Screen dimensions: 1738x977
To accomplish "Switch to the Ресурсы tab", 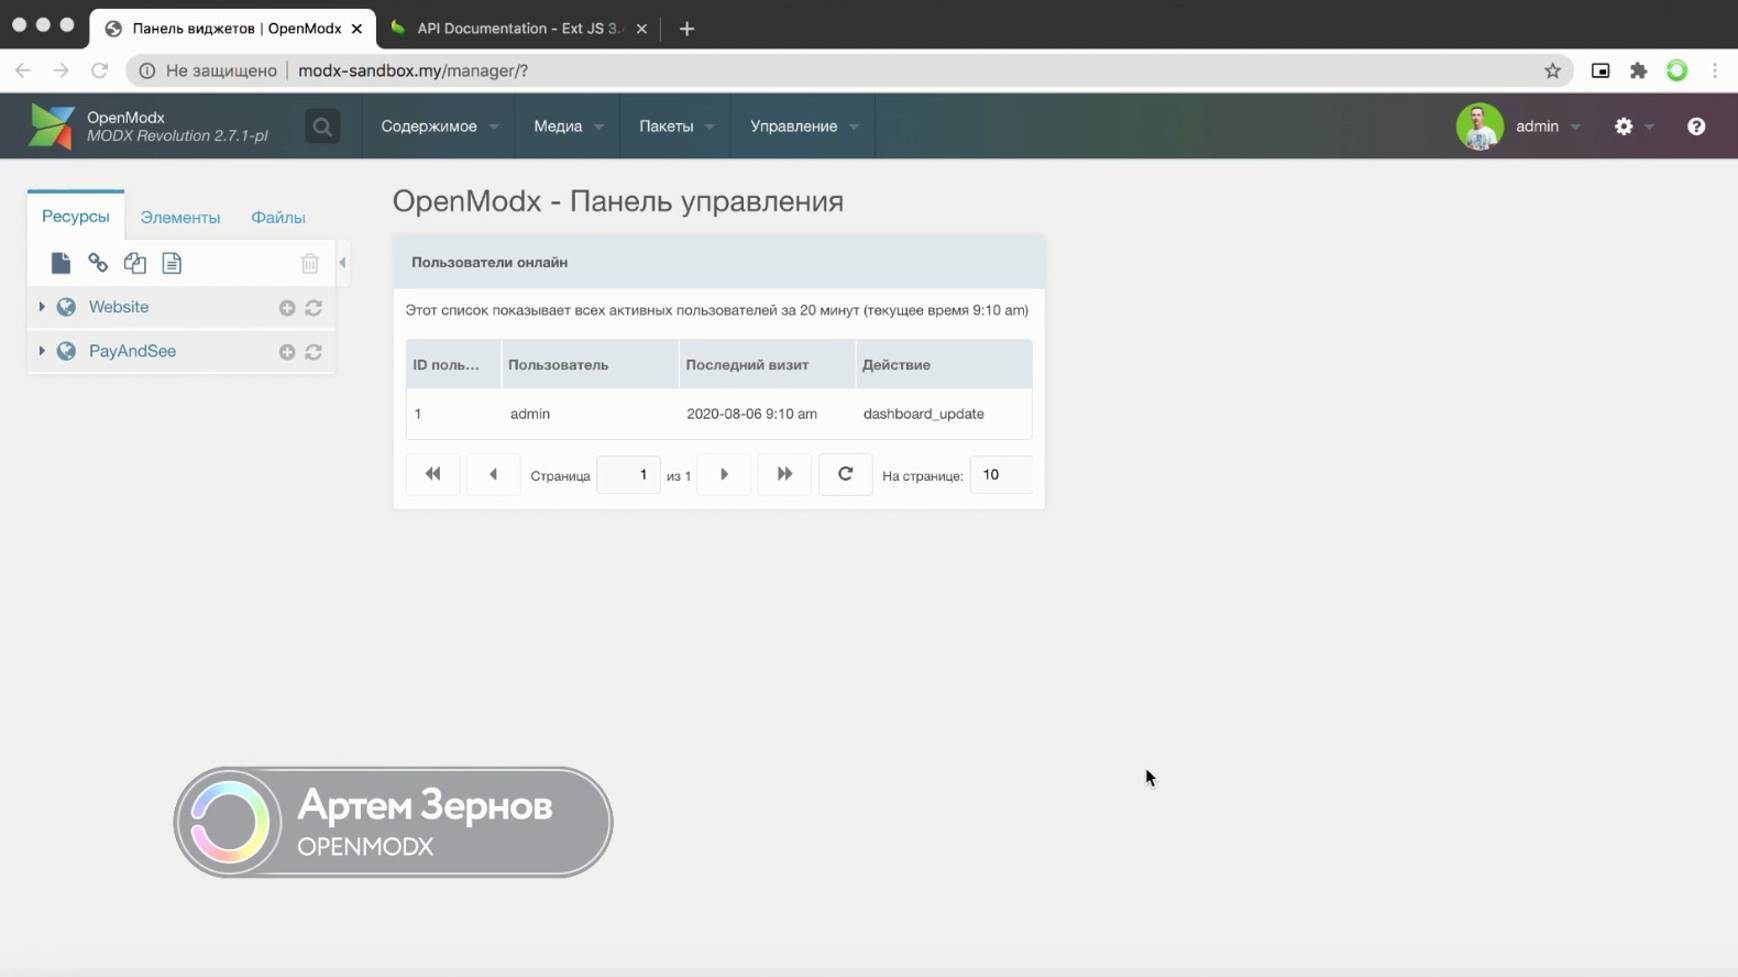I will tap(76, 216).
